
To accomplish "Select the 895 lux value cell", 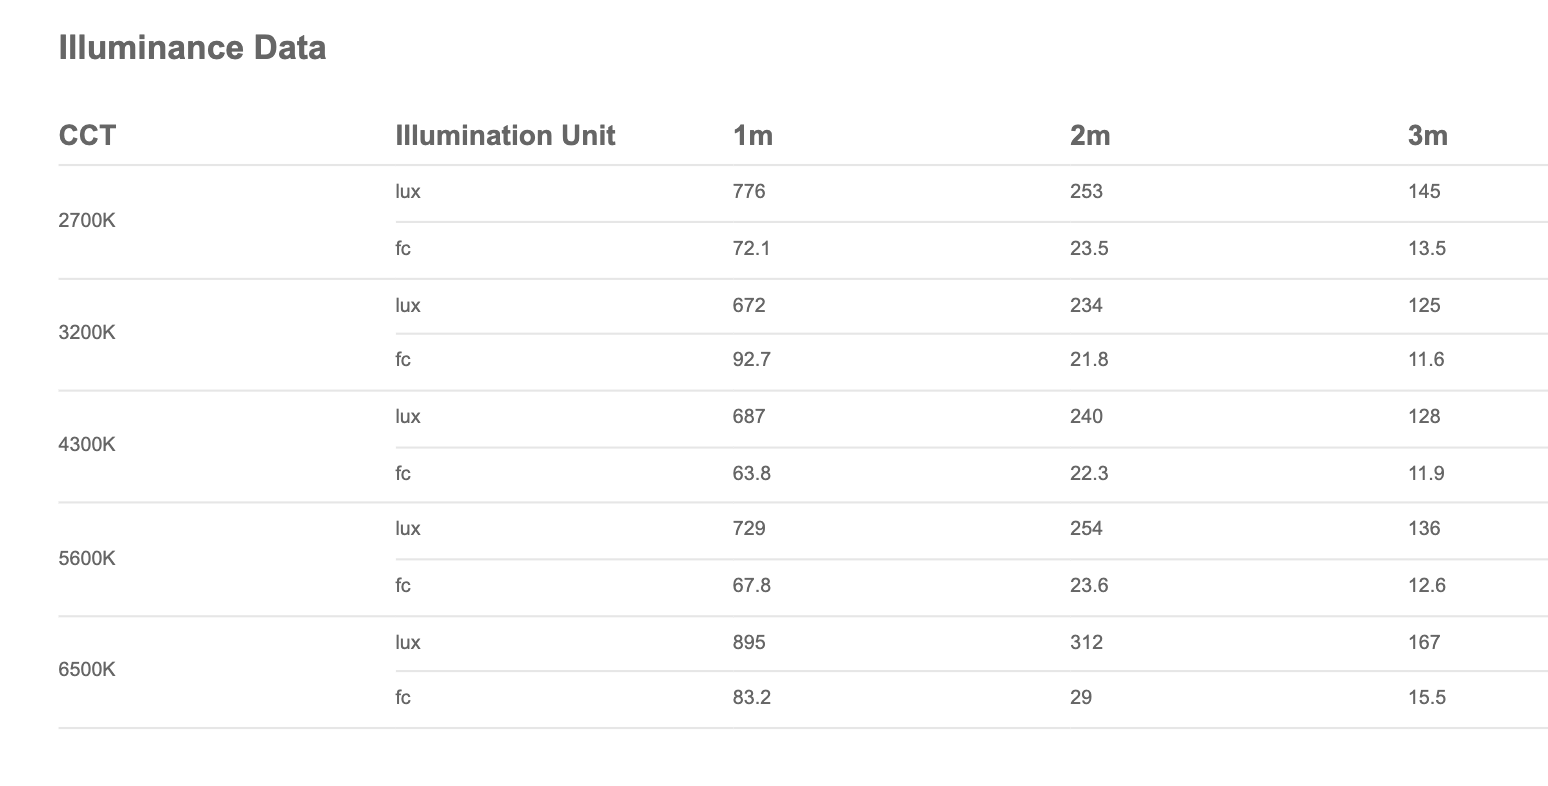I will pos(748,642).
